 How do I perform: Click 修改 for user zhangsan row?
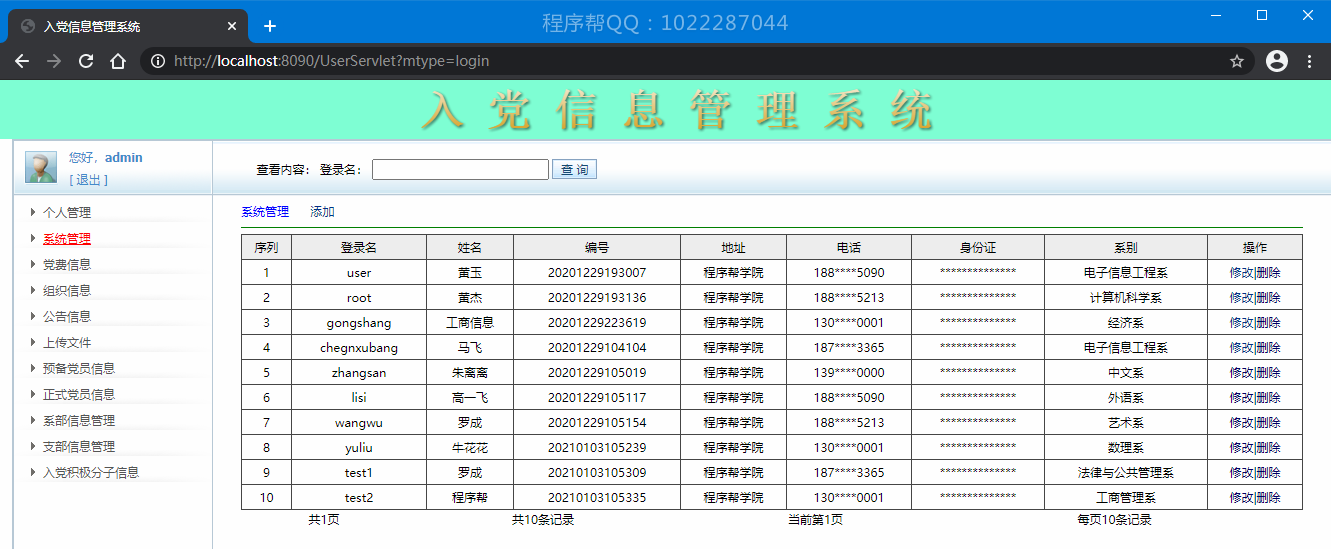click(1241, 373)
